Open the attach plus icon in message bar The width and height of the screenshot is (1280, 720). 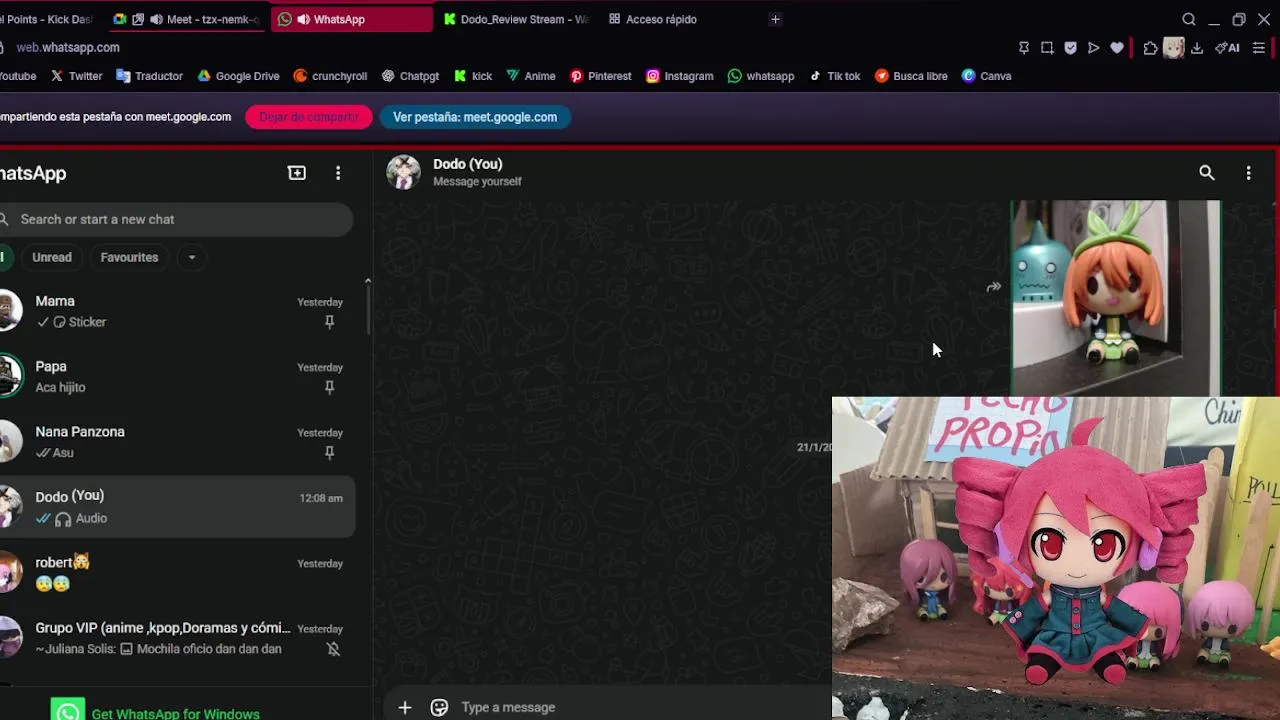[x=404, y=707]
